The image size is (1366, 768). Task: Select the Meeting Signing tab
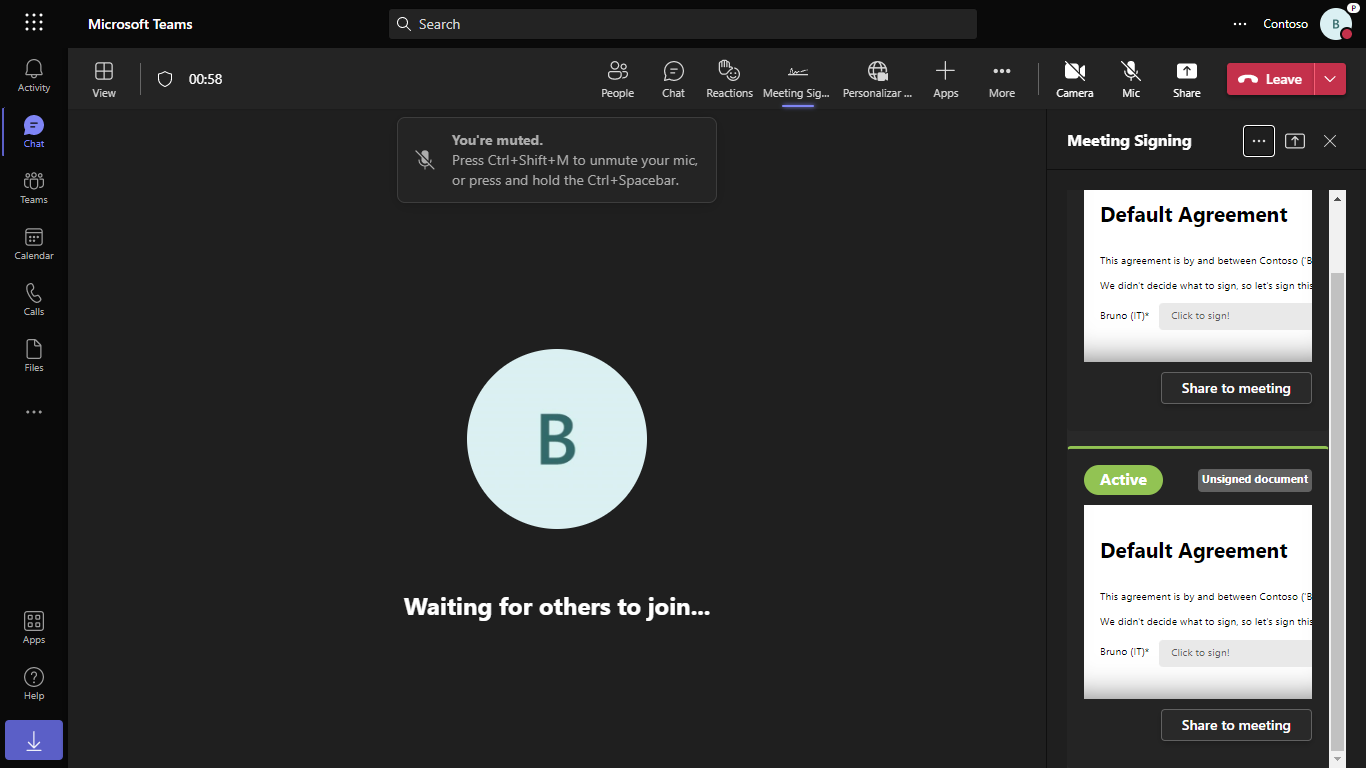[x=797, y=79]
